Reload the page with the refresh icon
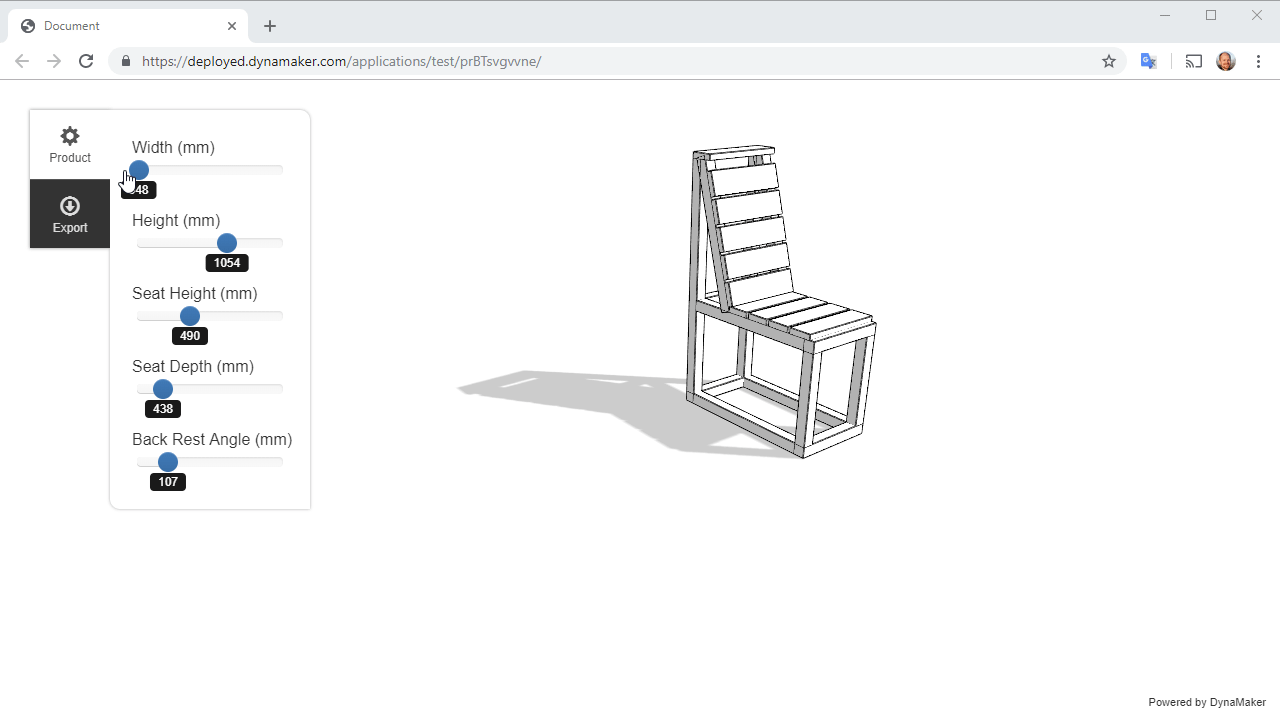Viewport: 1280px width, 720px height. click(x=86, y=61)
